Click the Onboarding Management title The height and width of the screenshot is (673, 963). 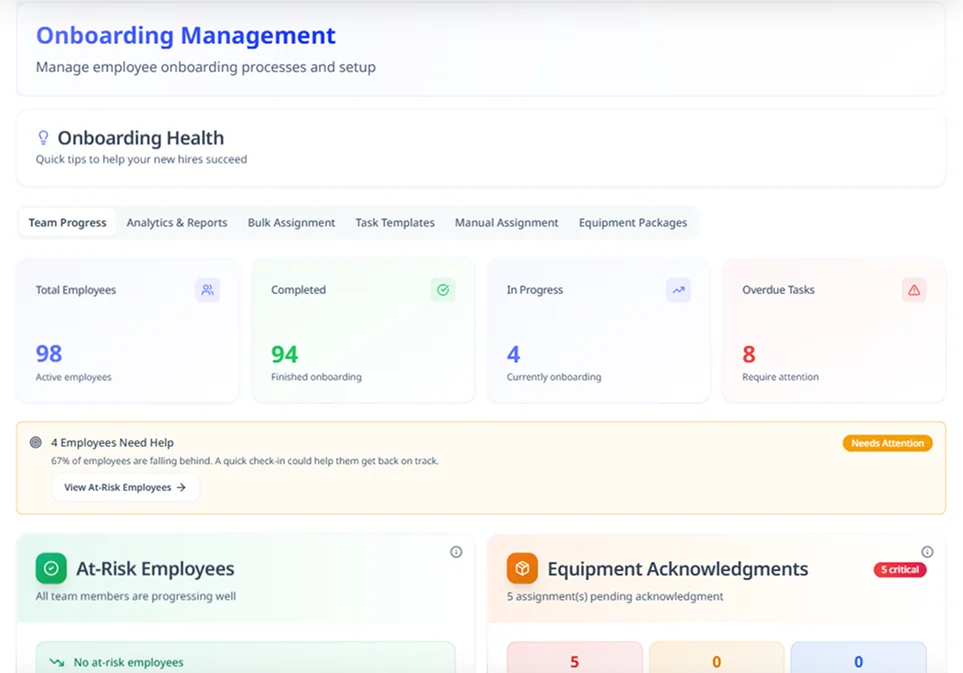coord(185,36)
